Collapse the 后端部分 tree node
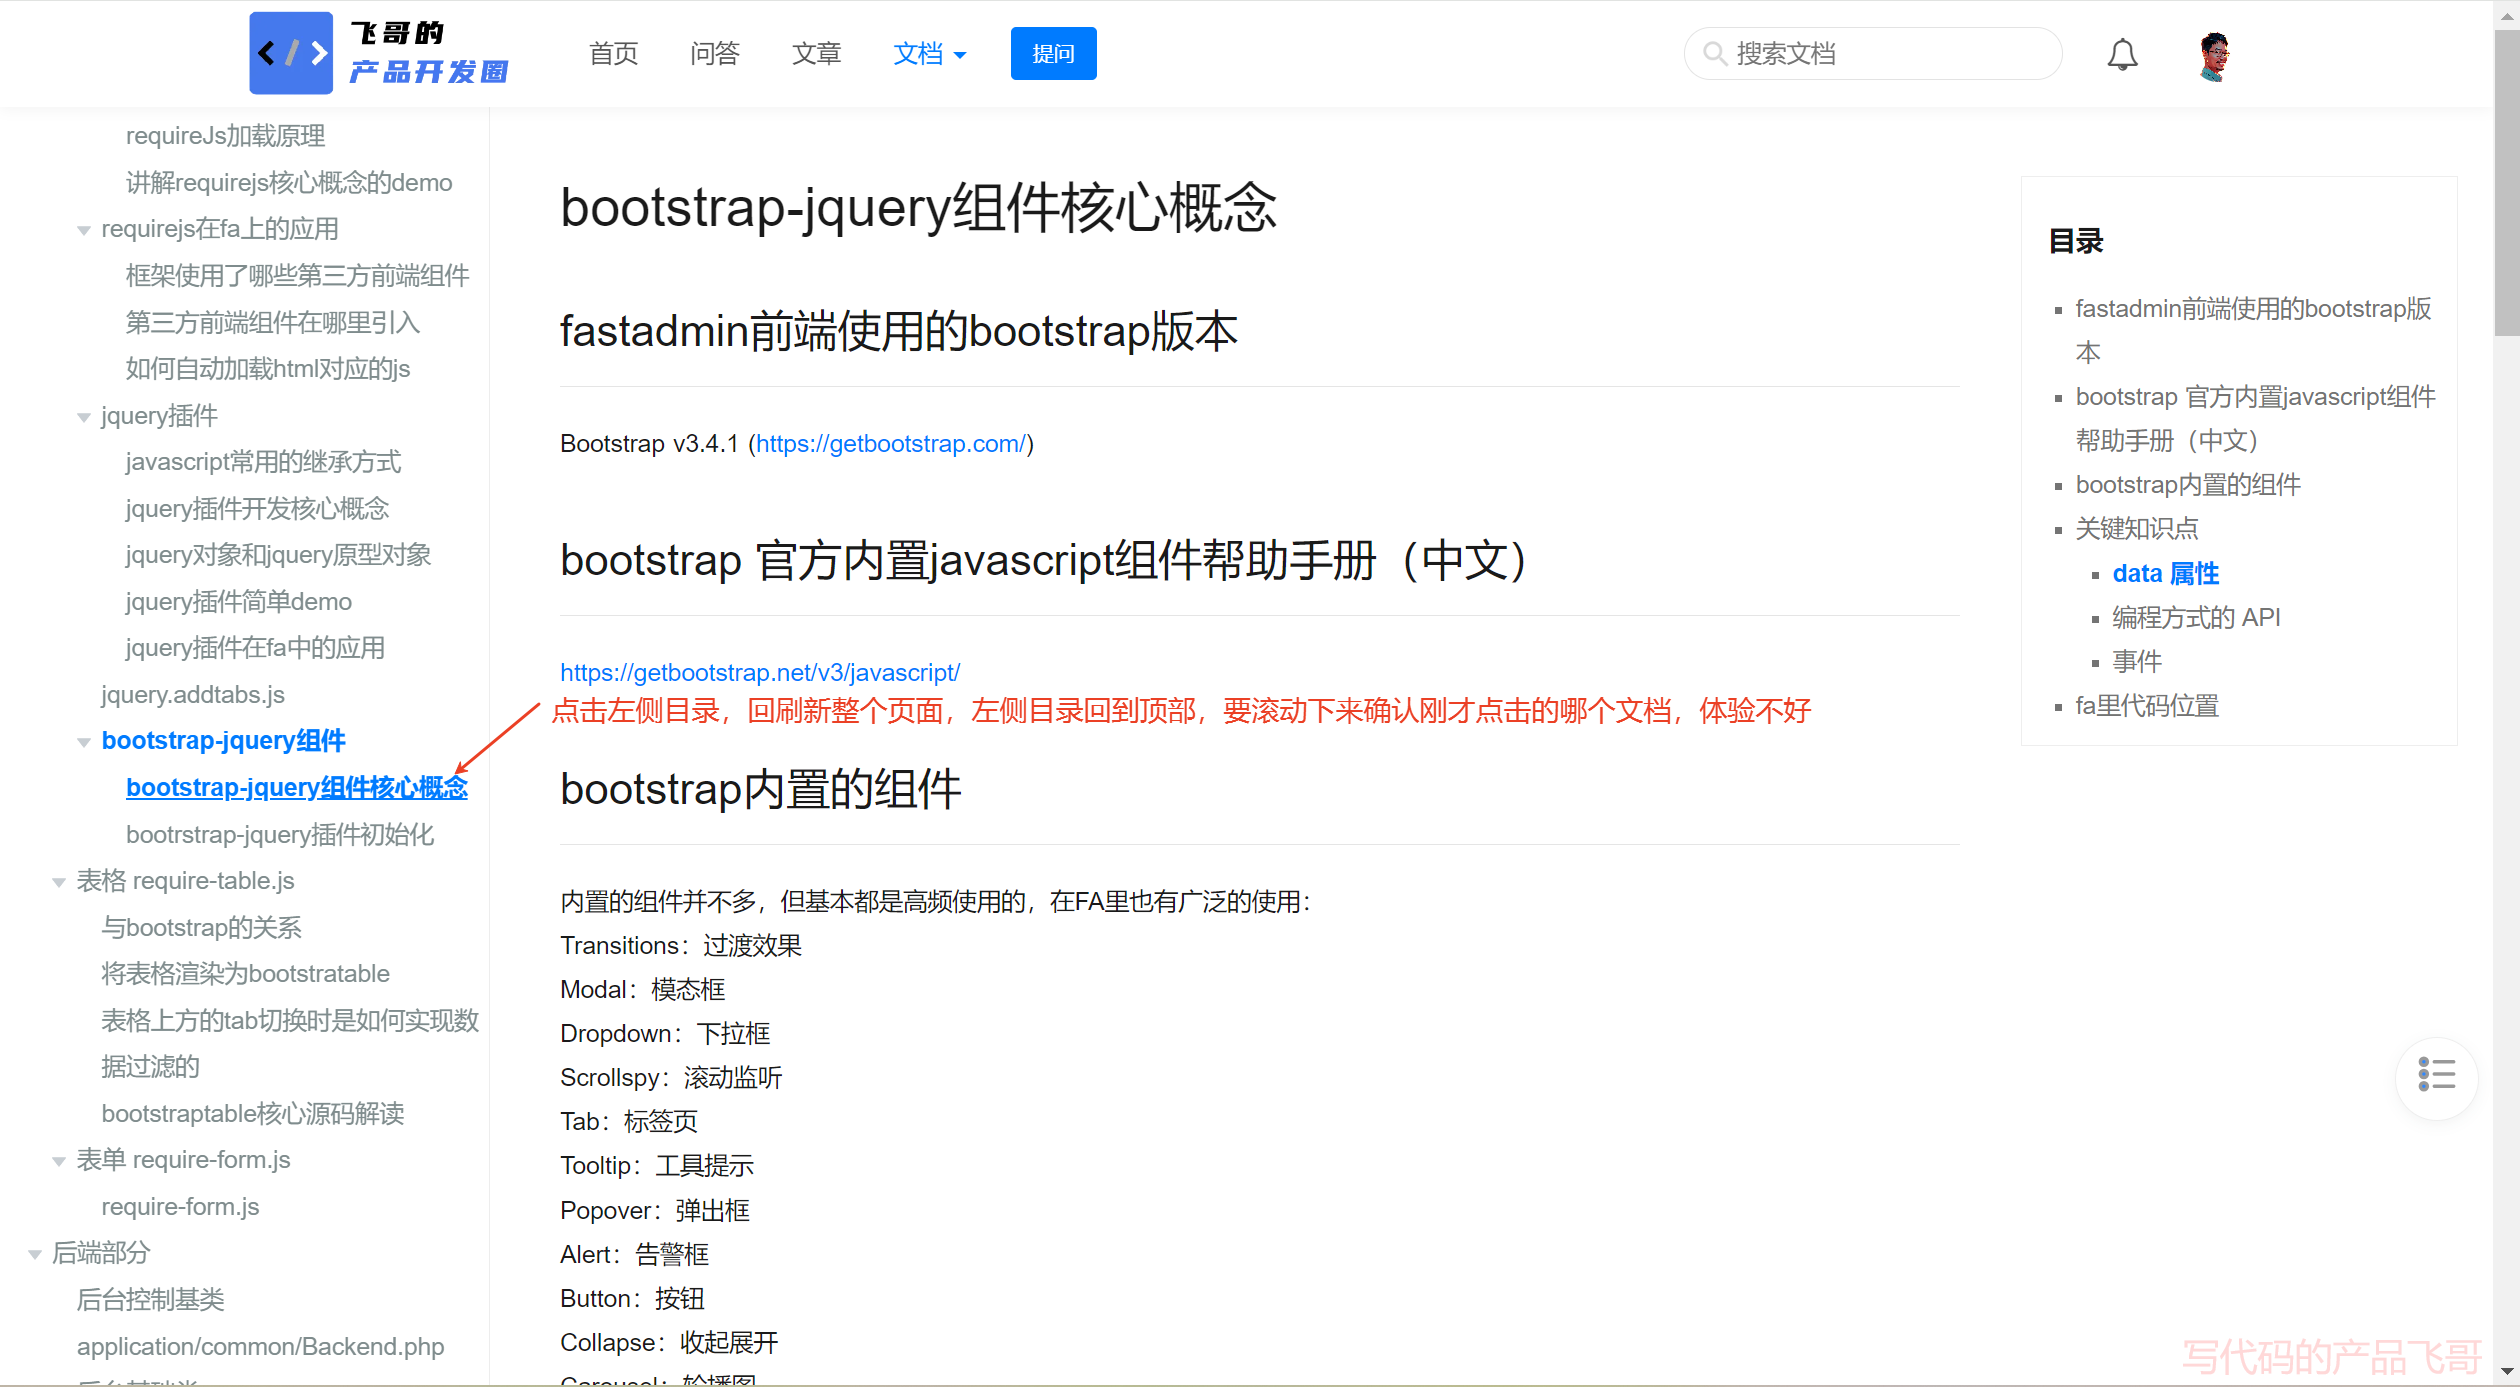The height and width of the screenshot is (1387, 2520). tap(35, 1254)
